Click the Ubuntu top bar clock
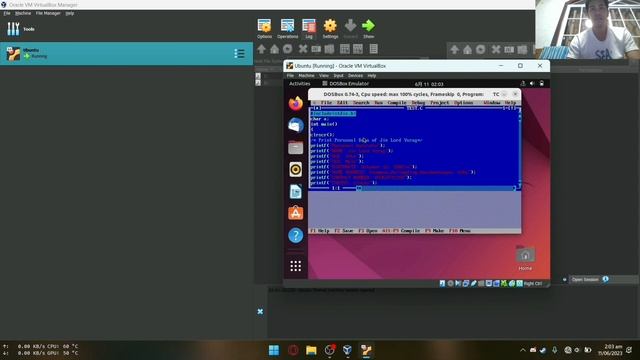This screenshot has height=360, width=640. coord(429,84)
